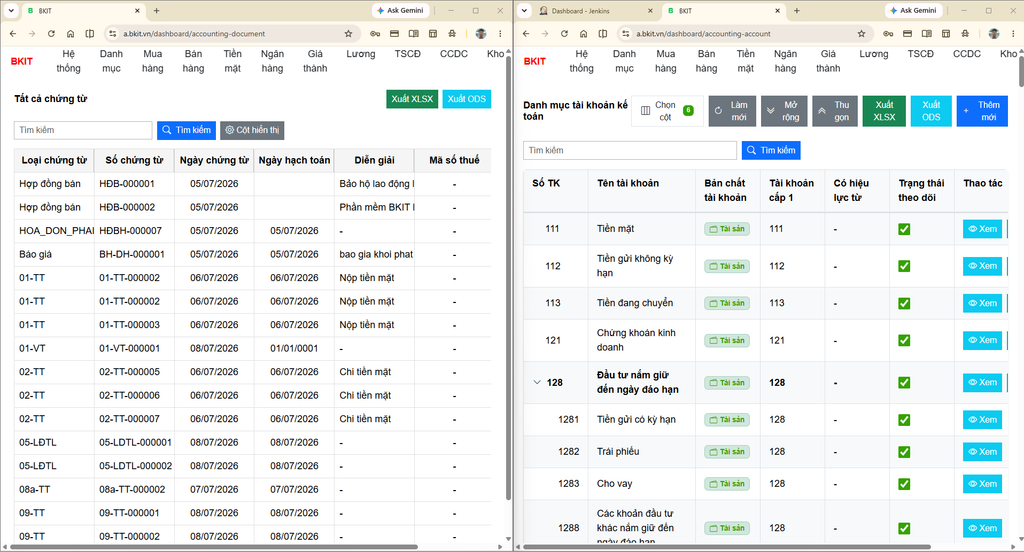Viewport: 1024px width, 552px height.
Task: View account 1282 Trái phiếu with Xem
Action: [x=982, y=451]
